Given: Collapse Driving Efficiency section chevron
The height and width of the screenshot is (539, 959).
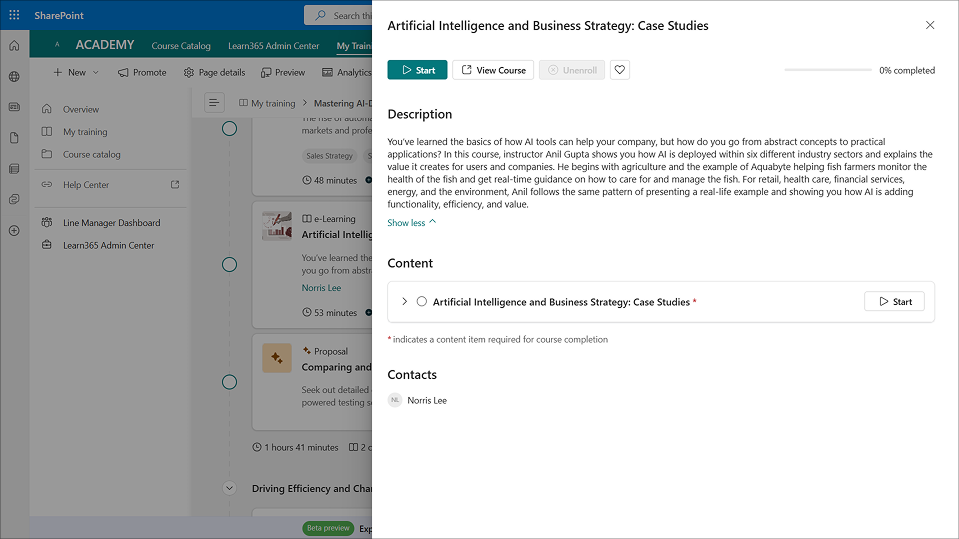Looking at the screenshot, I should (229, 489).
